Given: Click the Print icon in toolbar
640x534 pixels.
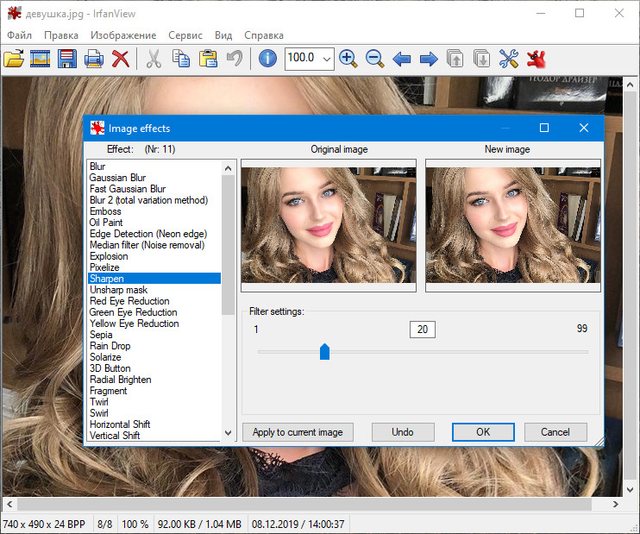Looking at the screenshot, I should [x=94, y=59].
